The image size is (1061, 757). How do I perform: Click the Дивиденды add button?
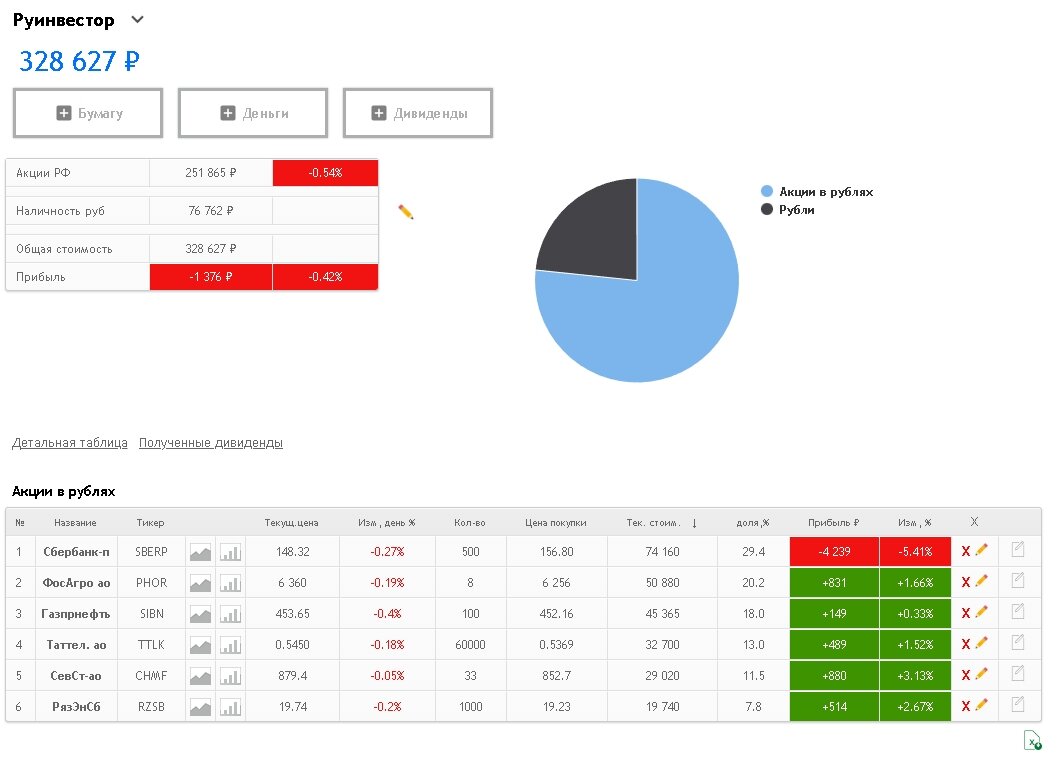[417, 113]
